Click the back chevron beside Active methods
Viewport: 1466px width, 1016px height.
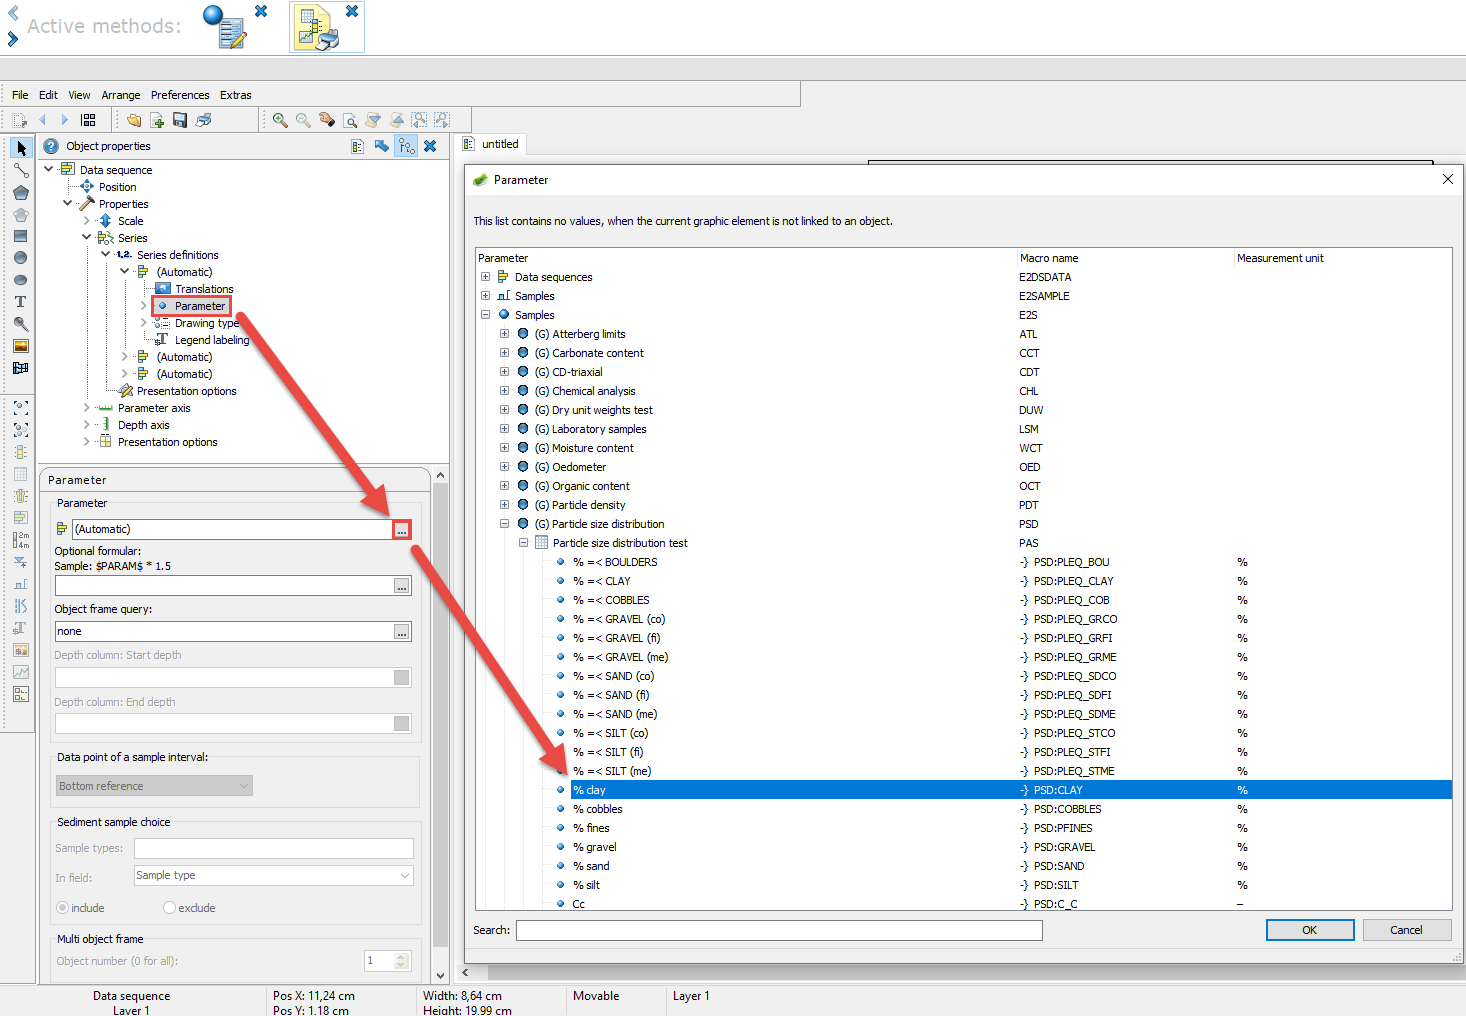tap(13, 13)
